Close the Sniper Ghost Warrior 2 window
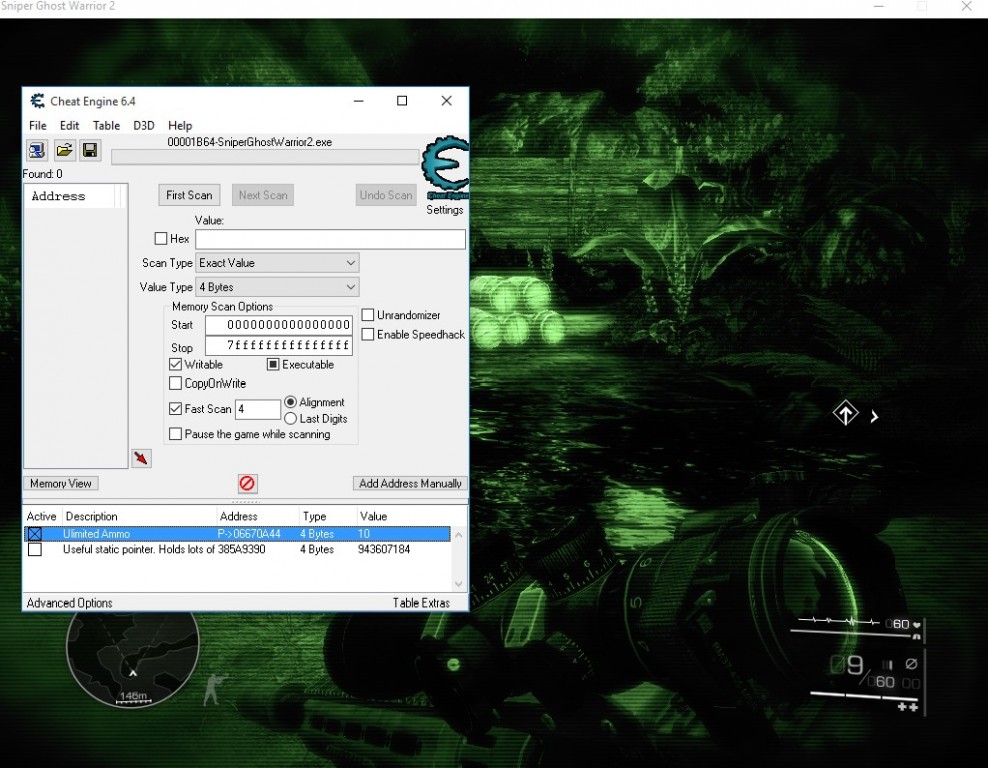 tap(967, 6)
